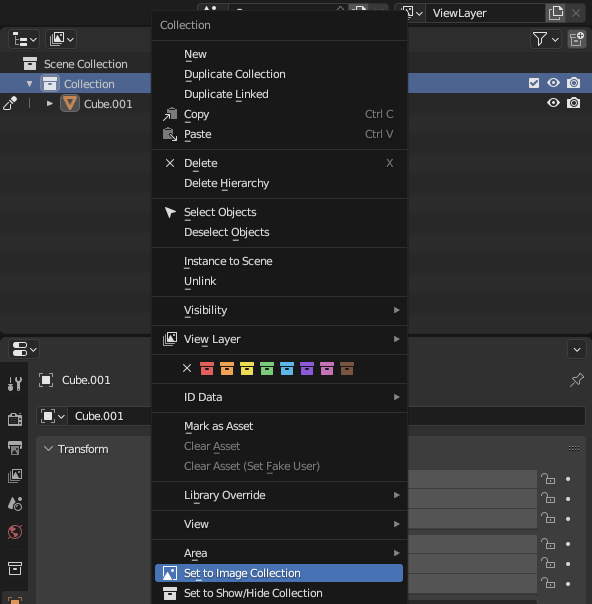Click the add new View Layer icon

tap(555, 13)
